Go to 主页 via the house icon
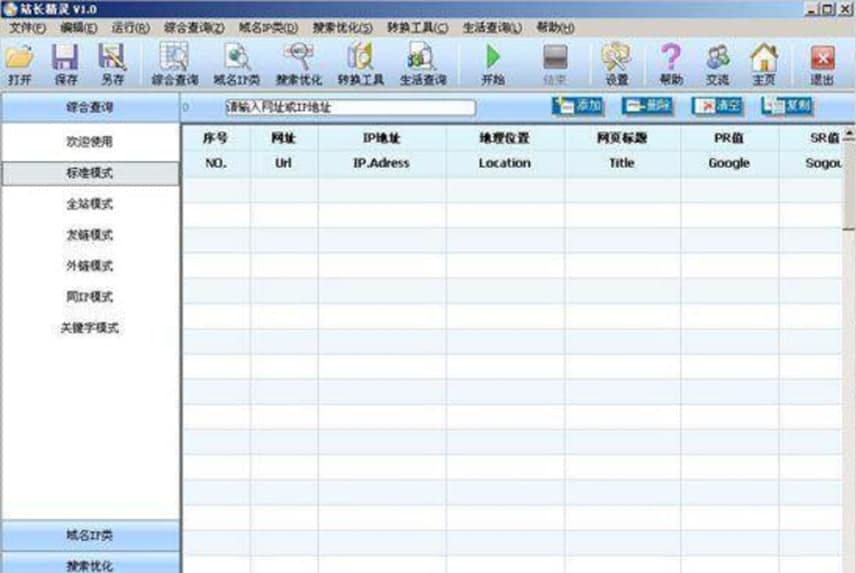The width and height of the screenshot is (856, 573). pos(764,64)
